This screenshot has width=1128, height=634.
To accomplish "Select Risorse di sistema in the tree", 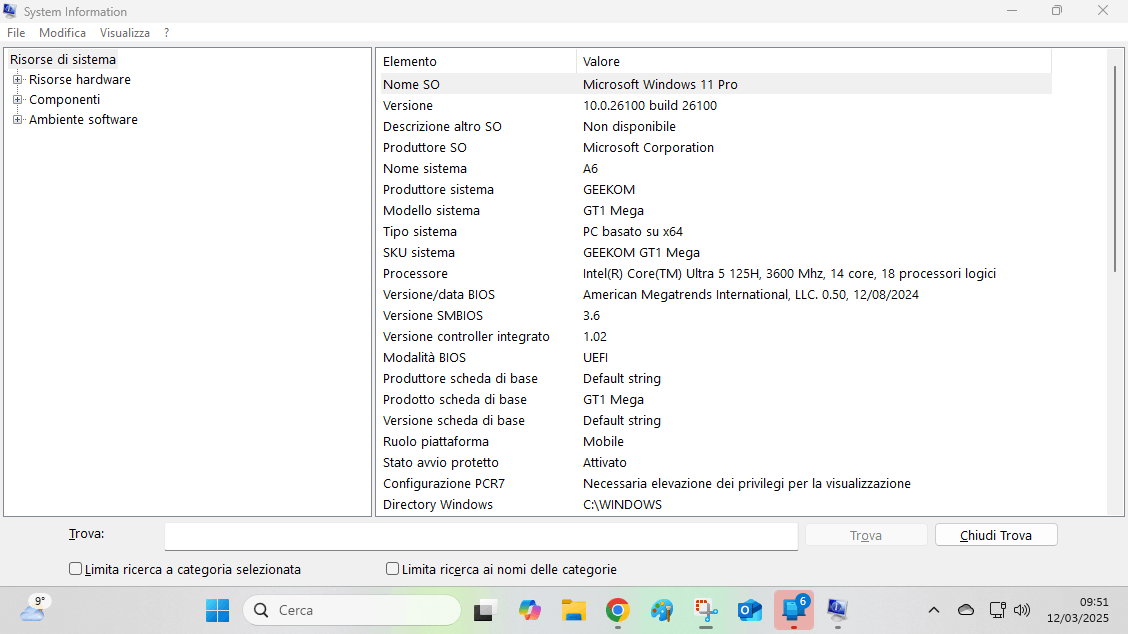I will tap(63, 60).
